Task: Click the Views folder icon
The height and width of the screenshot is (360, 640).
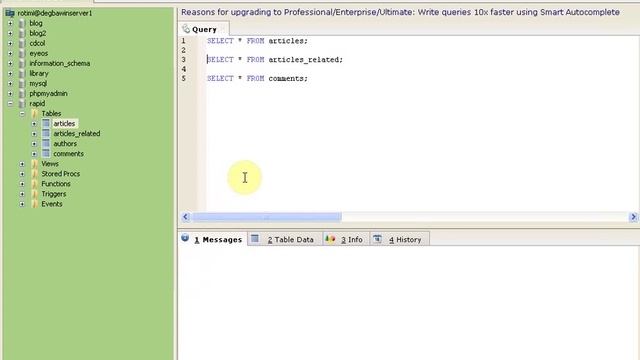Action: pyautogui.click(x=35, y=164)
